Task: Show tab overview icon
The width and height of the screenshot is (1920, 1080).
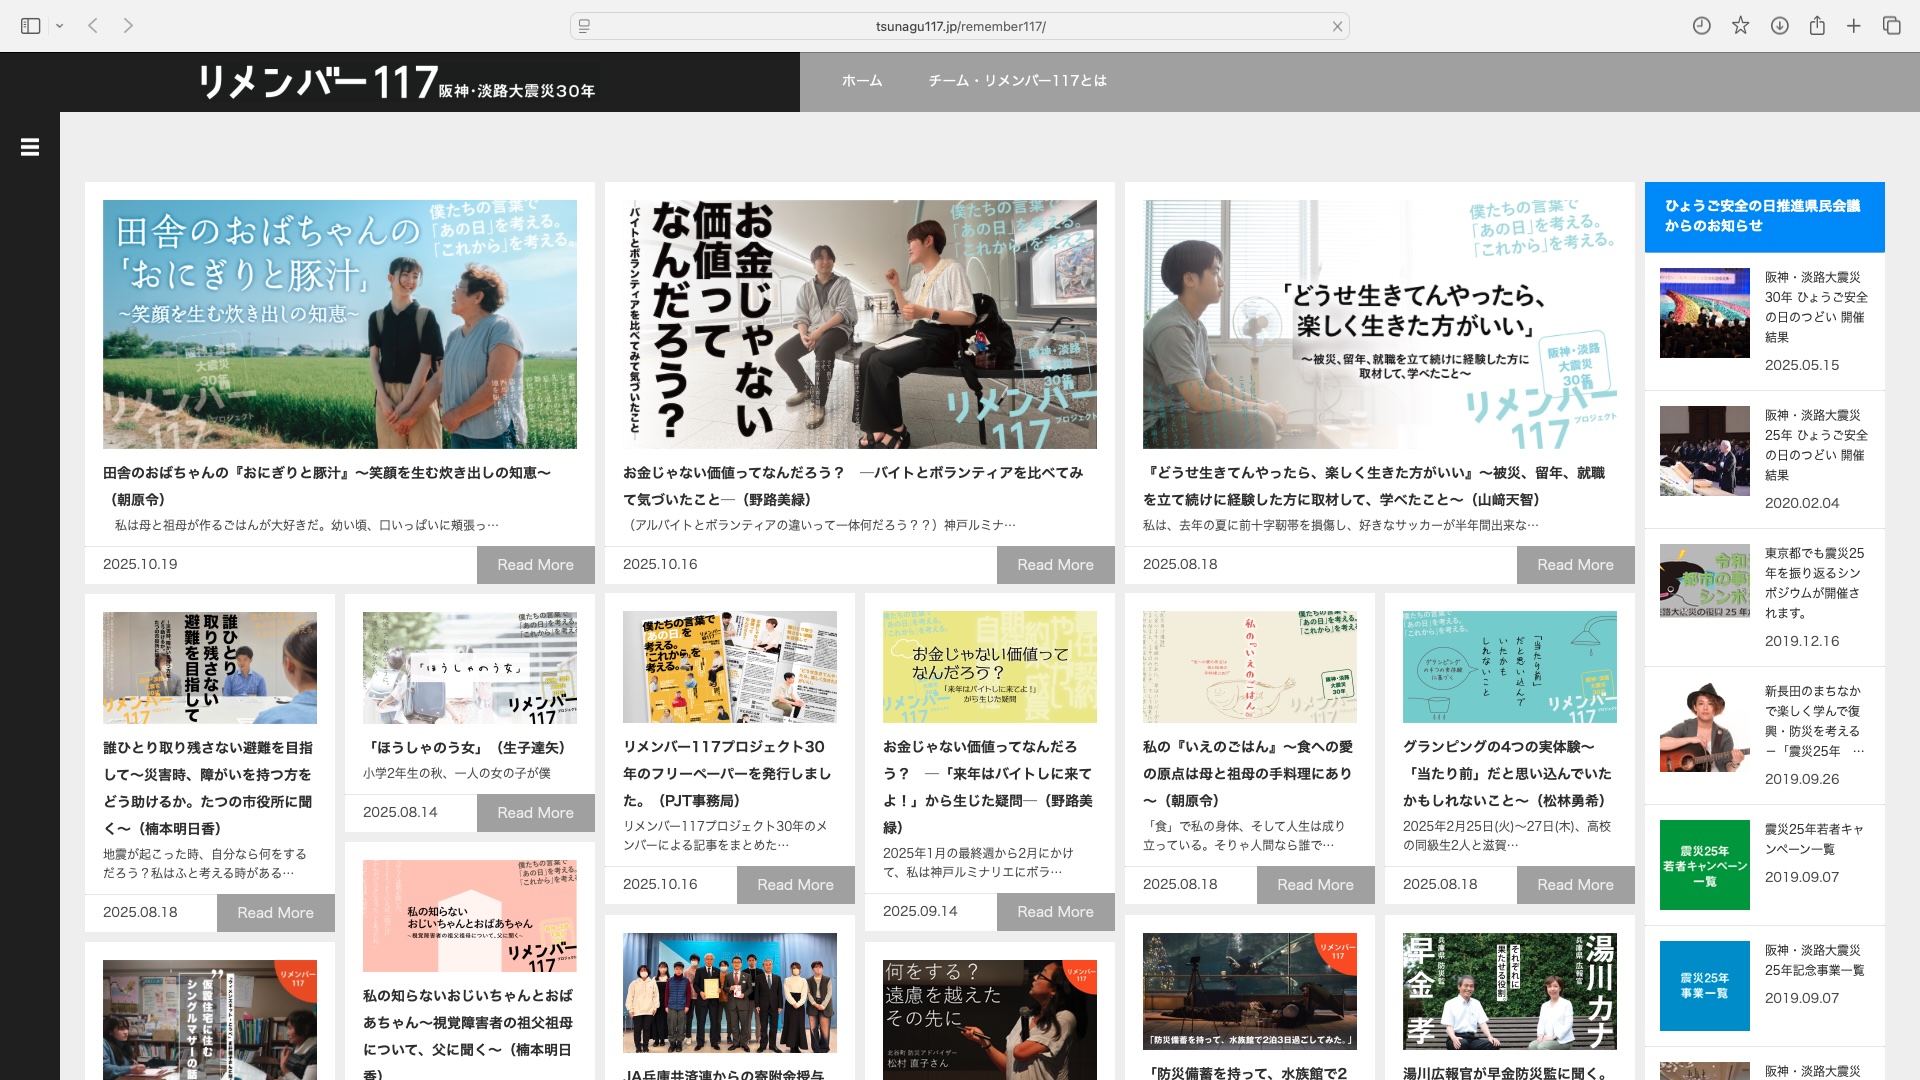Action: (1891, 26)
